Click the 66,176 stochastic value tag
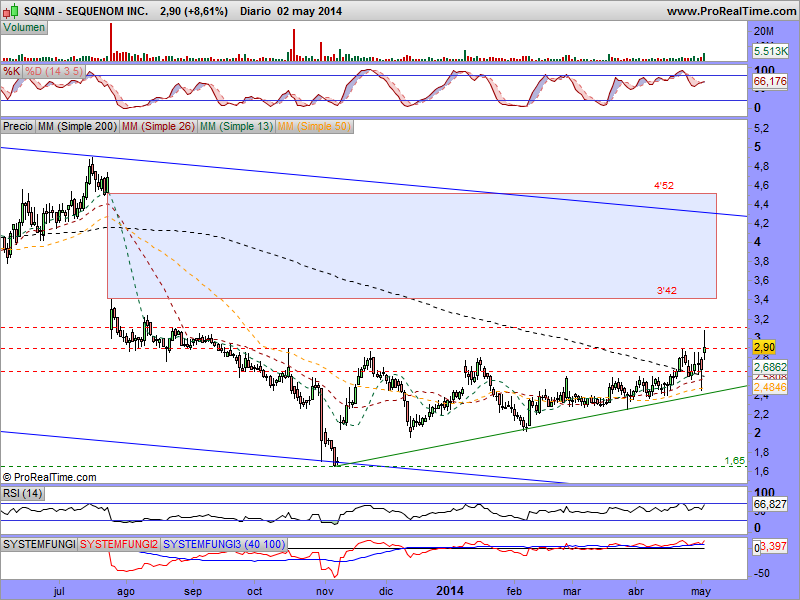The width and height of the screenshot is (800, 600). tap(770, 81)
